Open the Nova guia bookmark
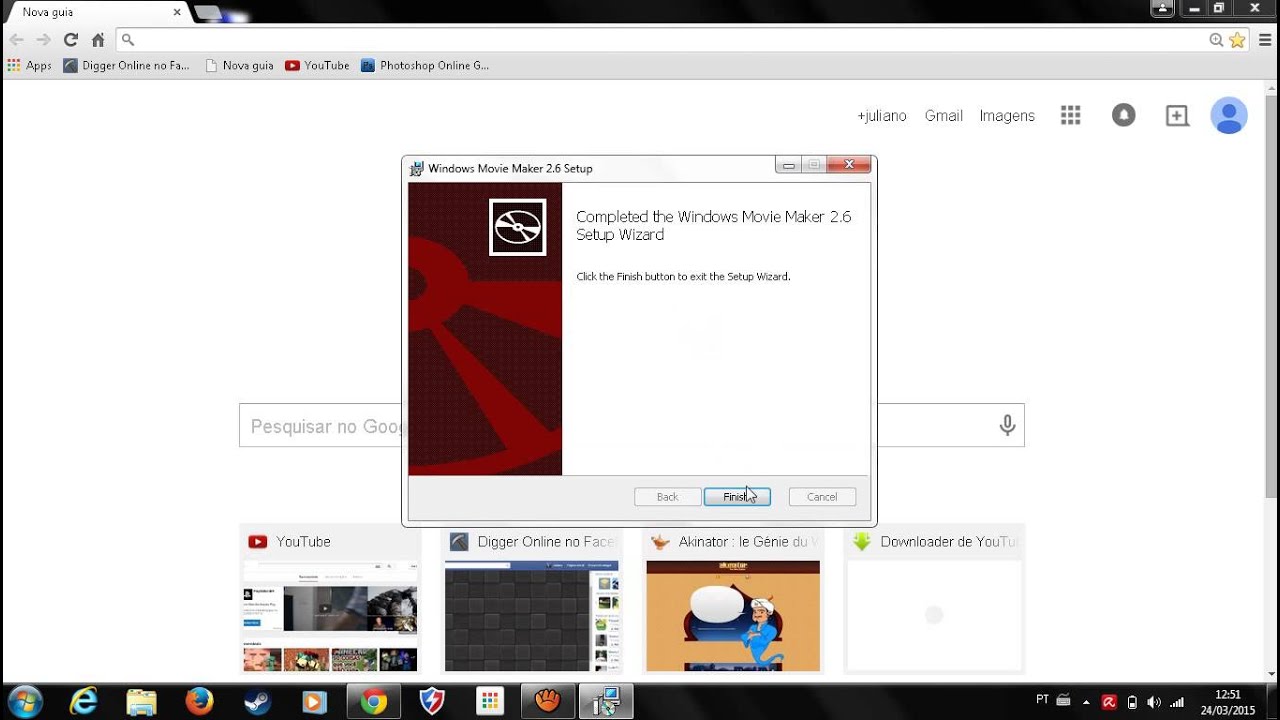The width and height of the screenshot is (1280, 720). pos(239,65)
